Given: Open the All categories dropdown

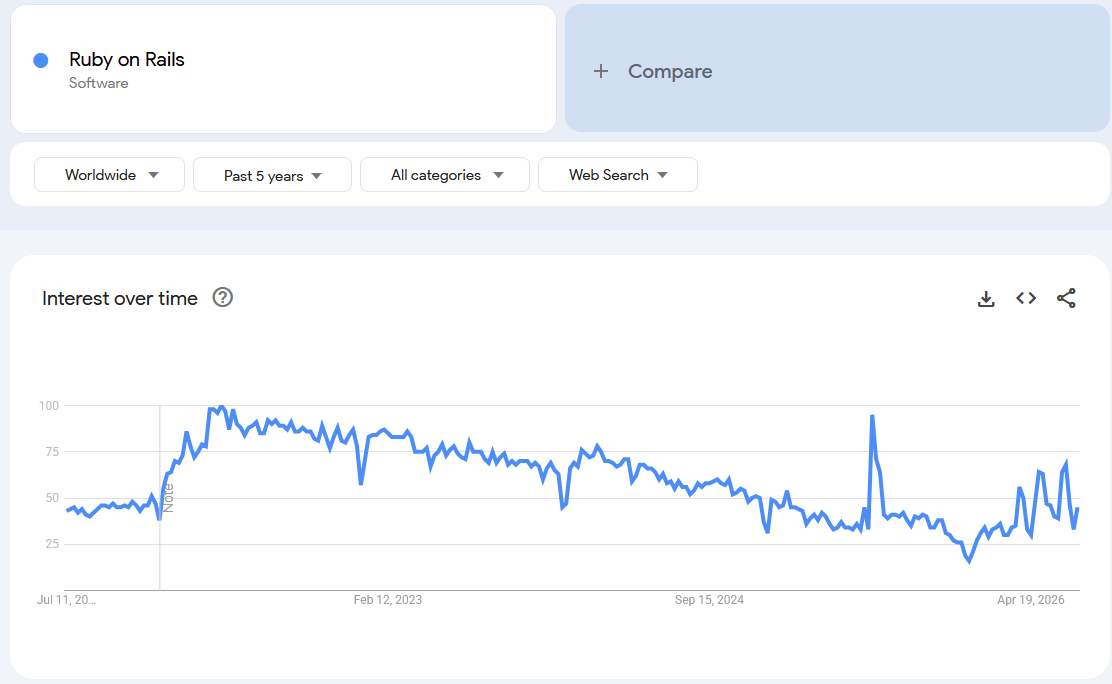Looking at the screenshot, I should (x=445, y=175).
